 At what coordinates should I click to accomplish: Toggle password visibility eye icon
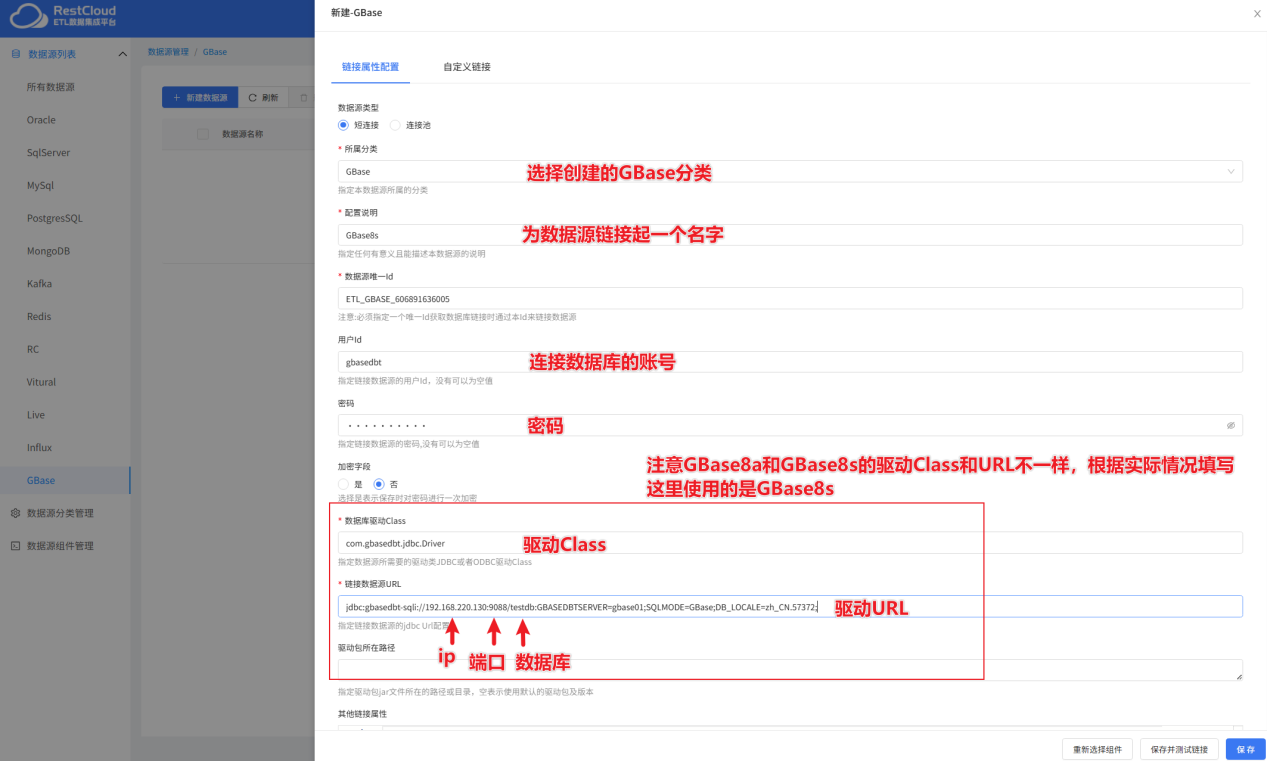(x=1231, y=425)
